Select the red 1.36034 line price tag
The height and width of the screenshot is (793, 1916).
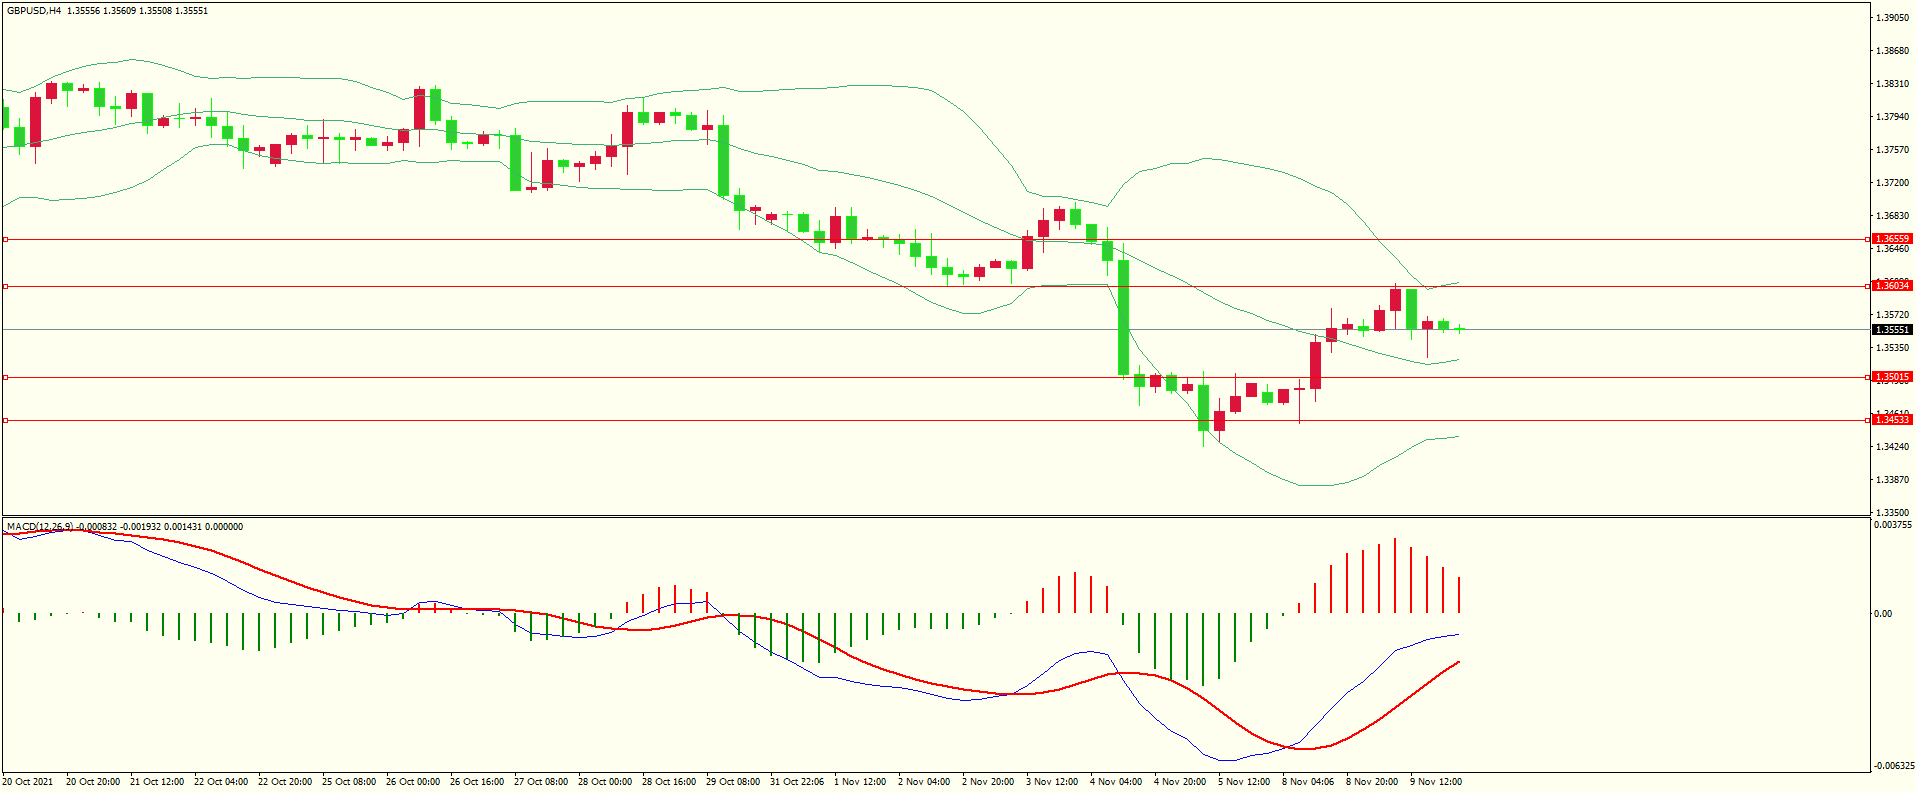tap(1891, 286)
